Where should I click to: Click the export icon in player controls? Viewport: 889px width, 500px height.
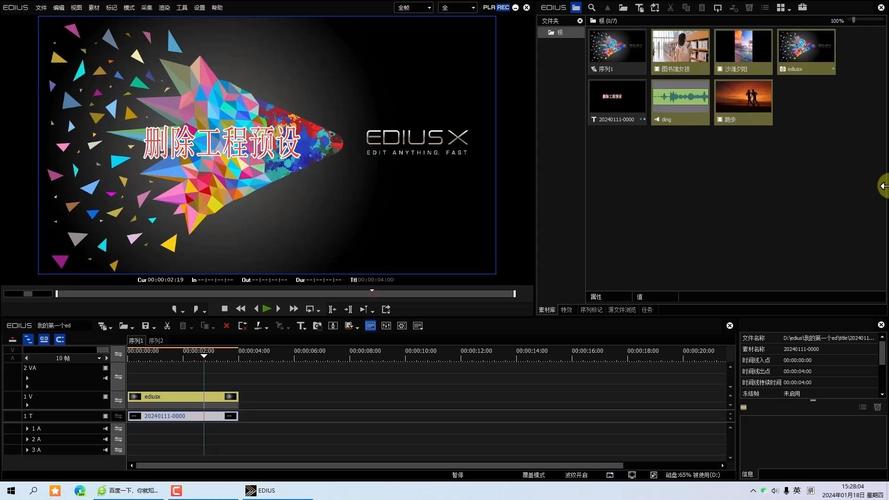tap(386, 309)
